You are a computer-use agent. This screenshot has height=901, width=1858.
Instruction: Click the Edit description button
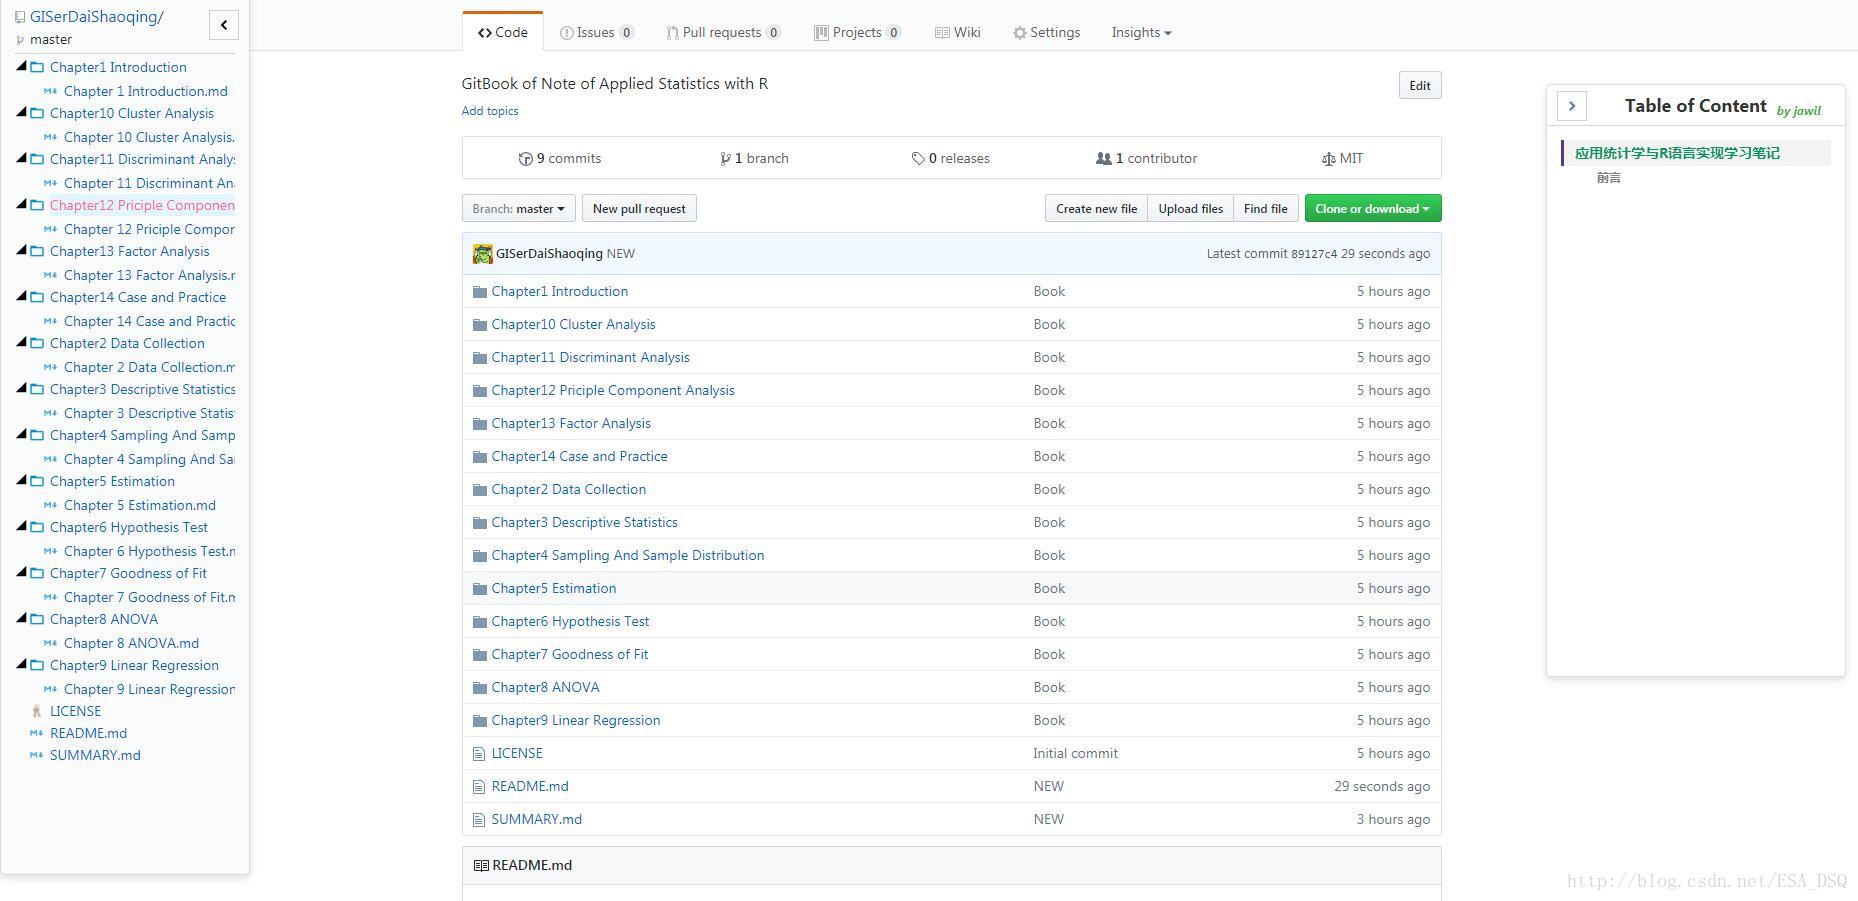tap(1419, 85)
